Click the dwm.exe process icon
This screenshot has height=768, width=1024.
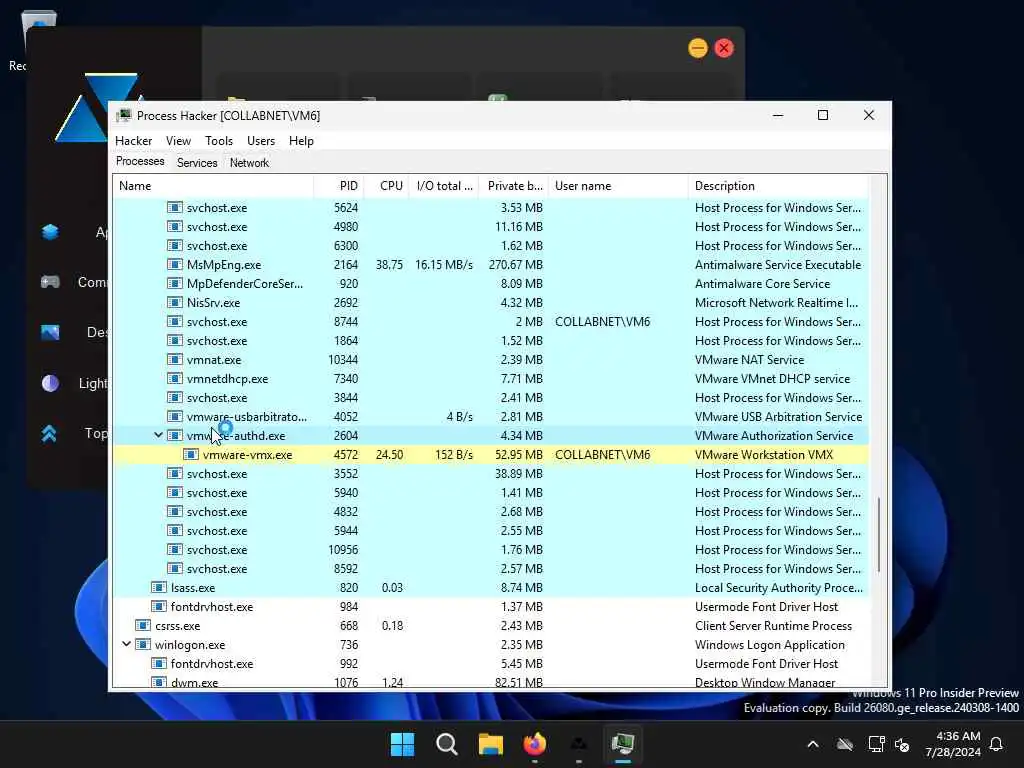pos(159,682)
